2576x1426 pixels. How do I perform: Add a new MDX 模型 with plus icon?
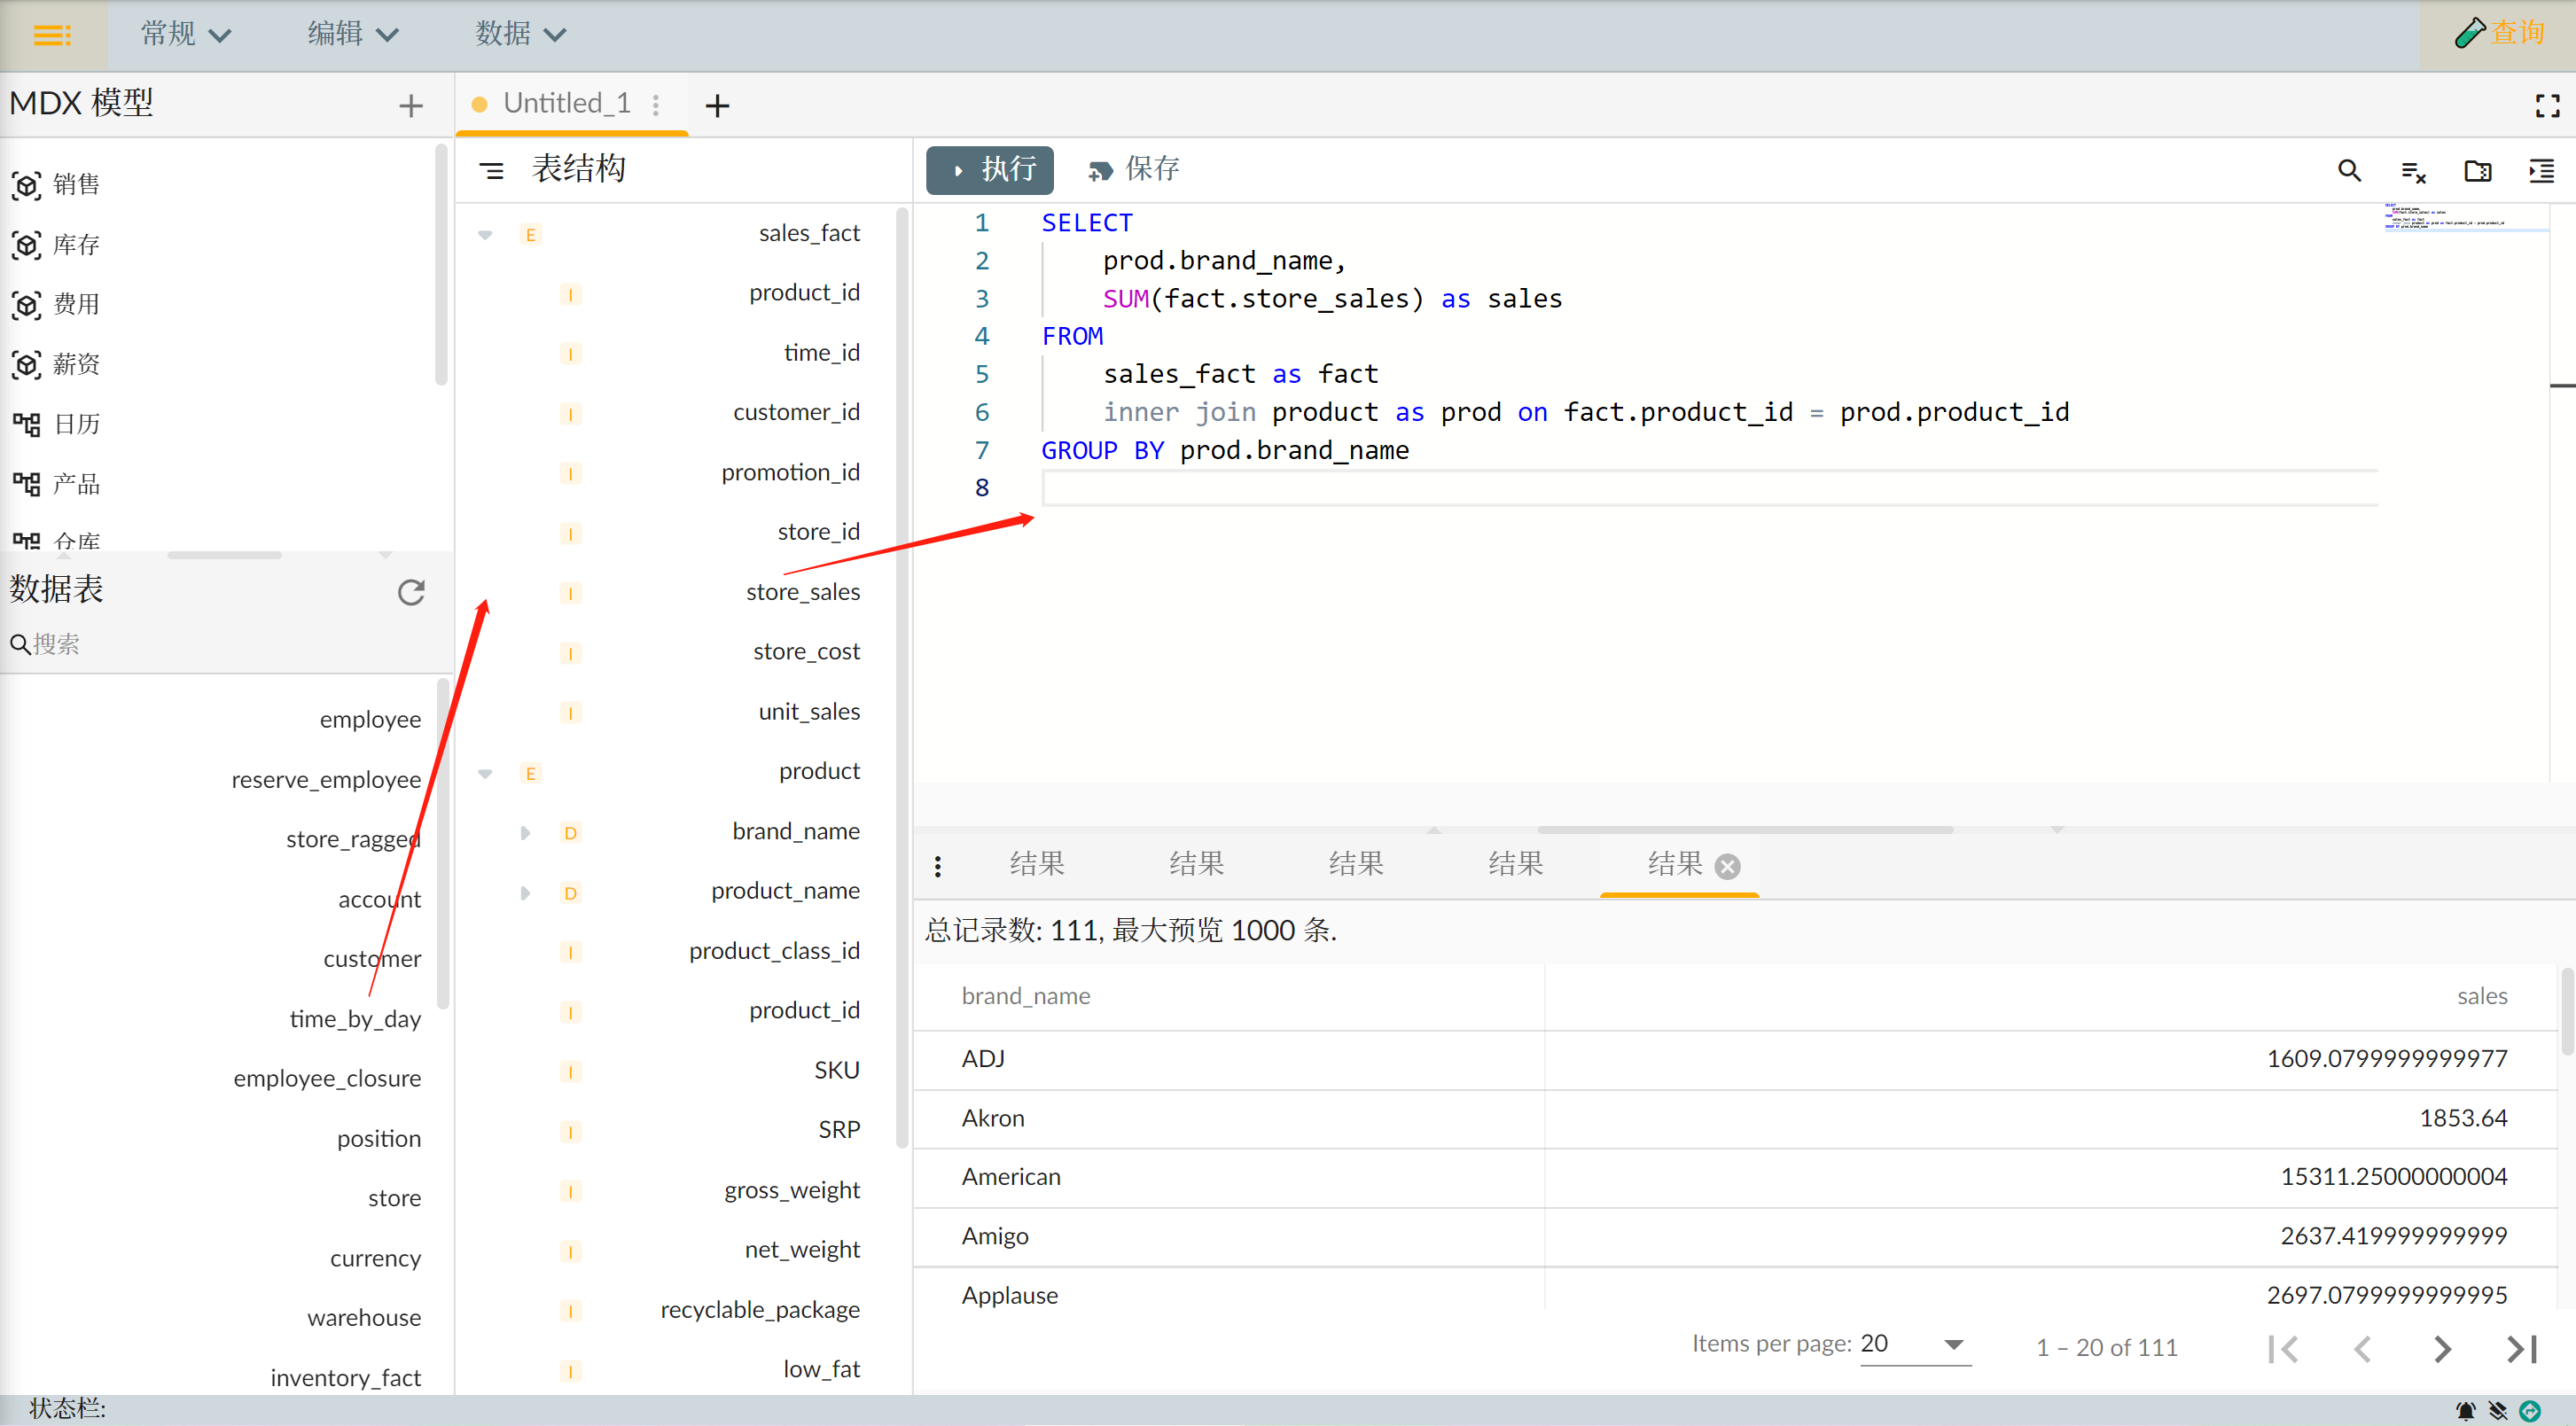(410, 106)
